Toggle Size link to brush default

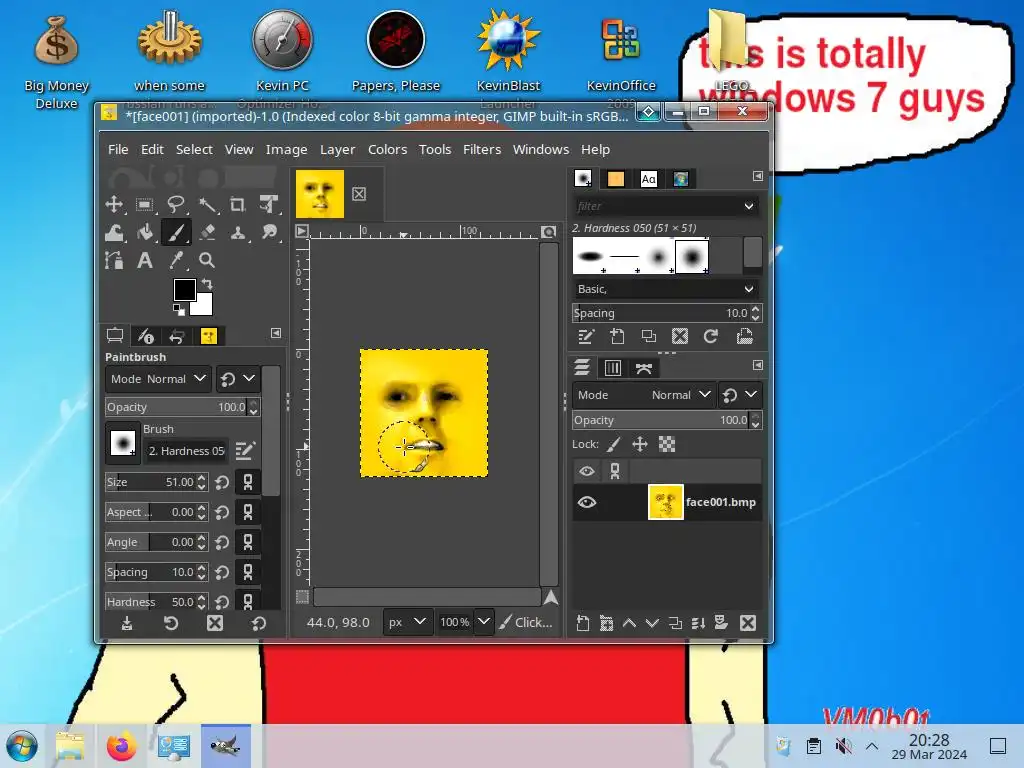248,482
